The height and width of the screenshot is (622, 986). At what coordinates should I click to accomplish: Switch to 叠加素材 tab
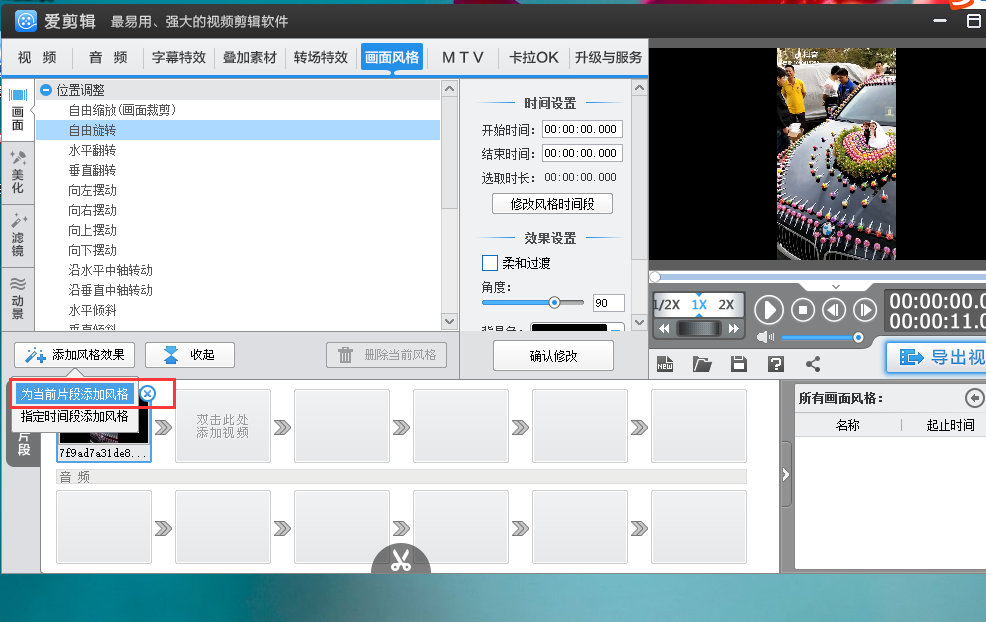pos(250,57)
